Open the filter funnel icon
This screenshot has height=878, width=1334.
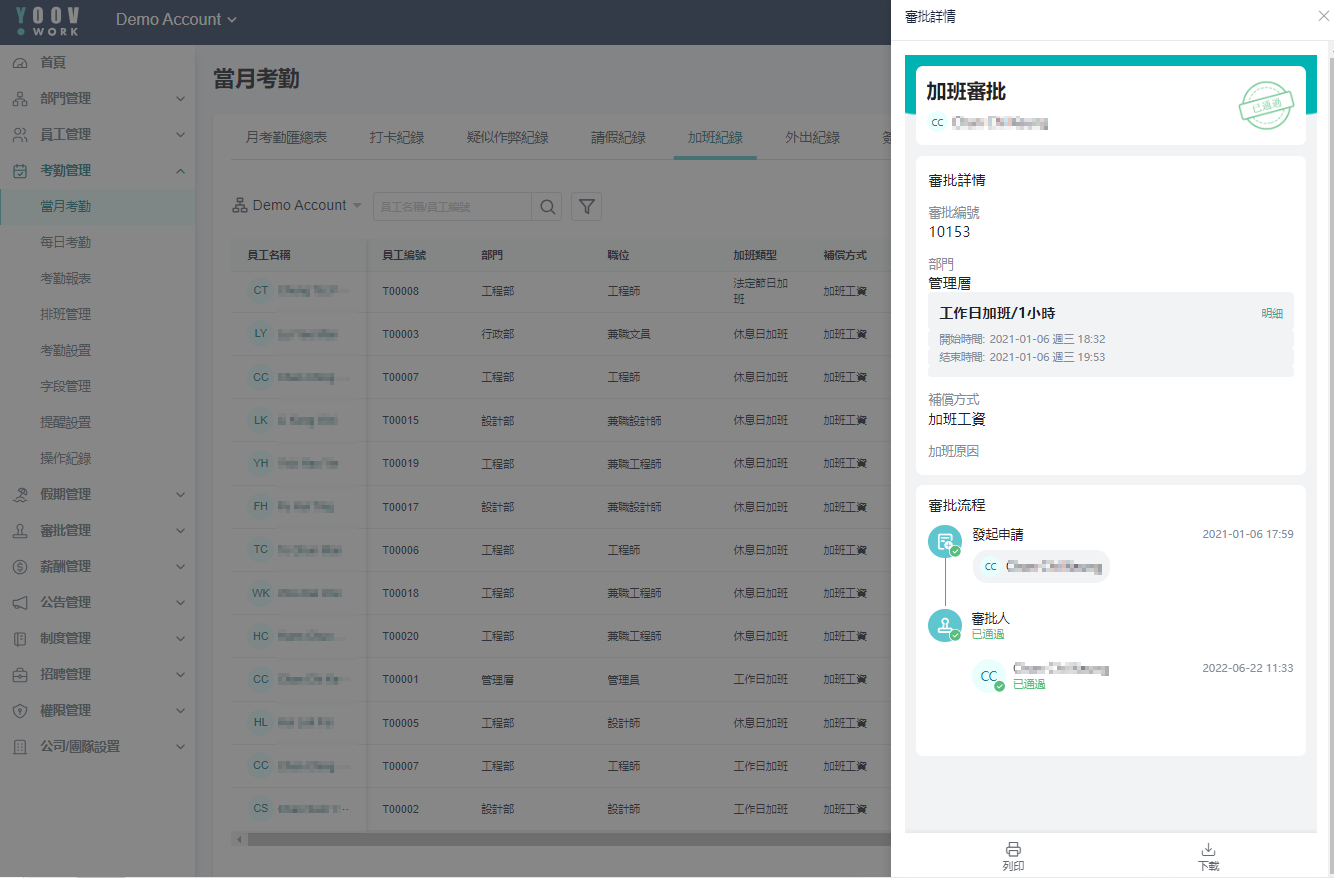pyautogui.click(x=587, y=207)
